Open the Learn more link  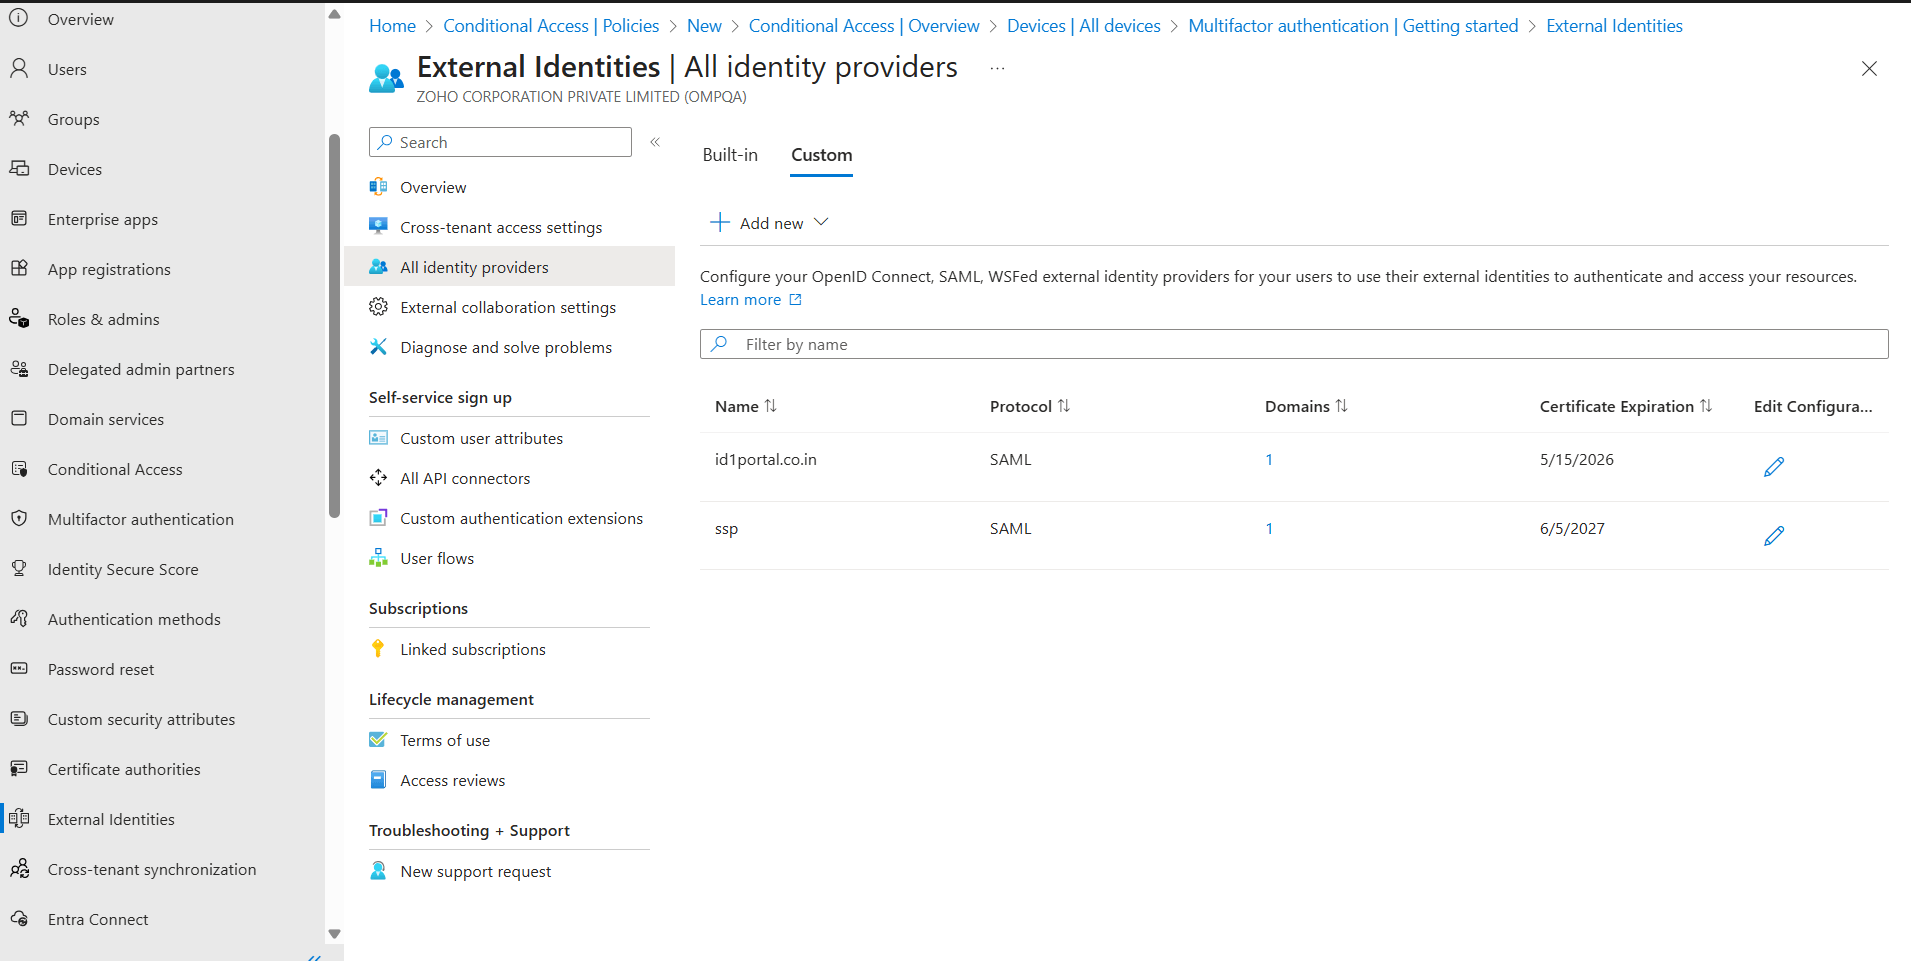pyautogui.click(x=740, y=299)
